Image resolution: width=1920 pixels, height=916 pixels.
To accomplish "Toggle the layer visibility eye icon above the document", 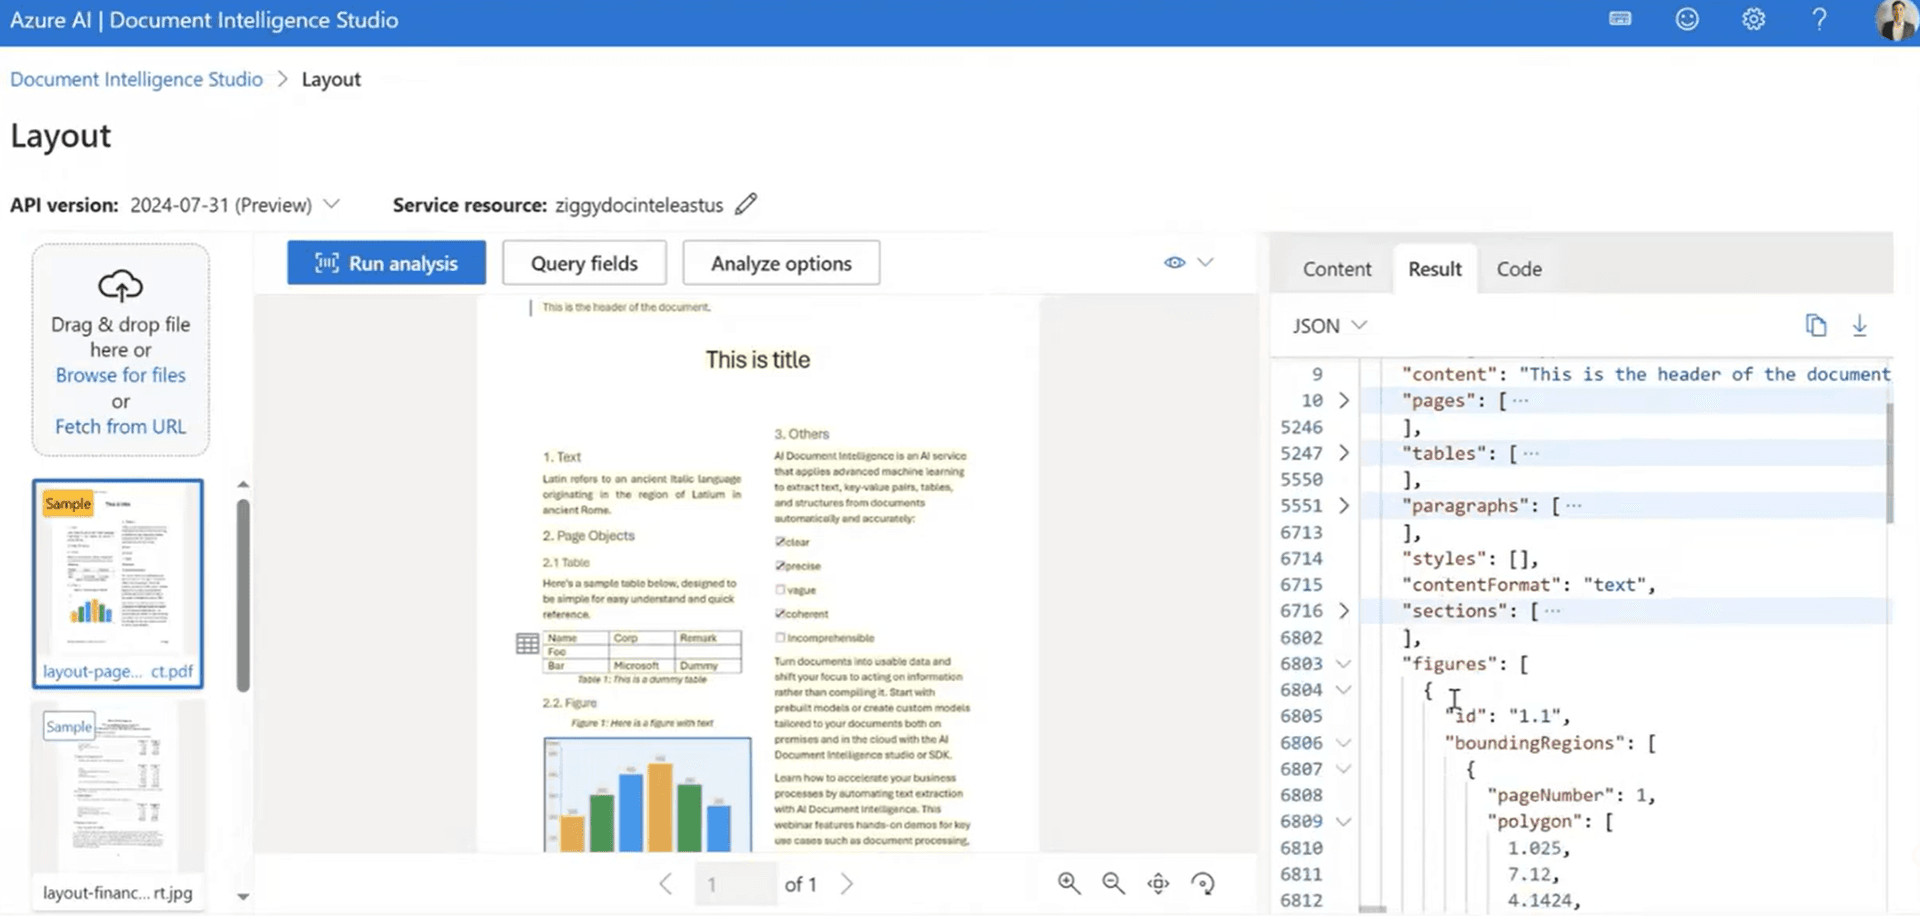I will (1174, 262).
